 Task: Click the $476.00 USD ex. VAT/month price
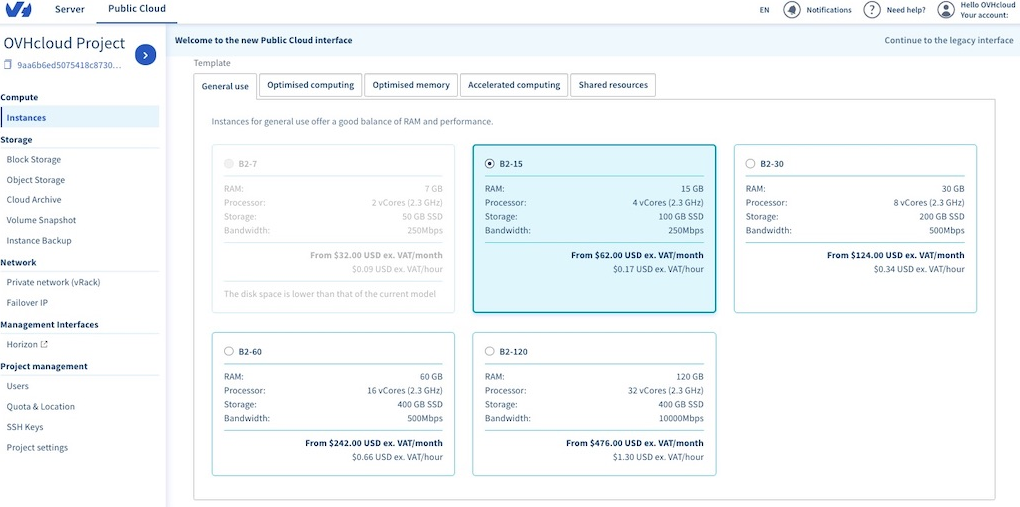point(635,443)
